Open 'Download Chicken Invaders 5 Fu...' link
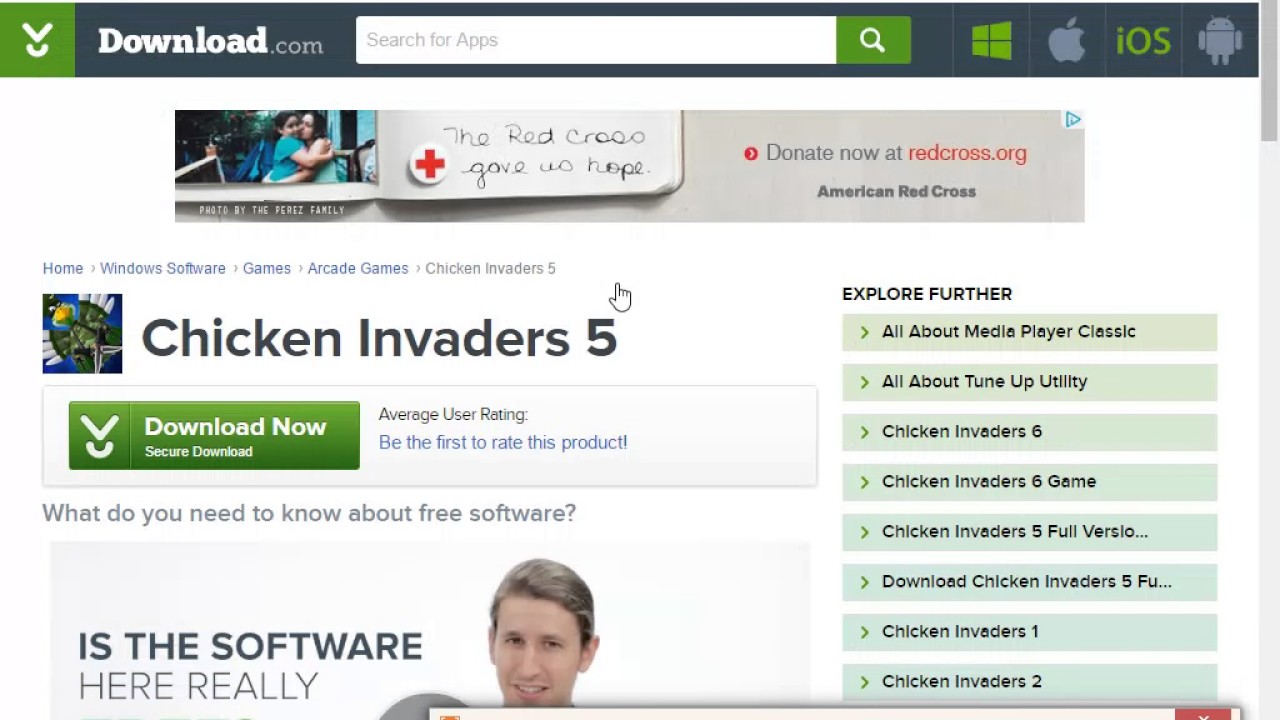1280x720 pixels. pyautogui.click(x=1027, y=581)
